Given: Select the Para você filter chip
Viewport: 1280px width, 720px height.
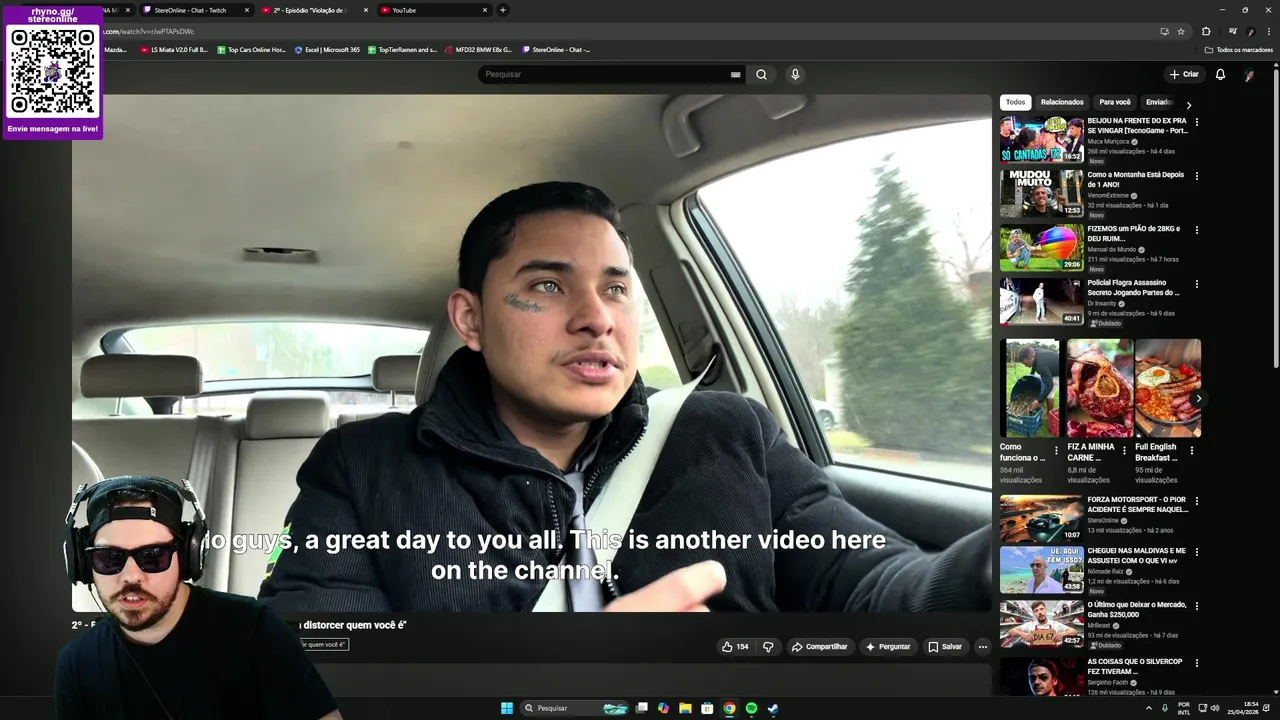Looking at the screenshot, I should (x=1115, y=102).
